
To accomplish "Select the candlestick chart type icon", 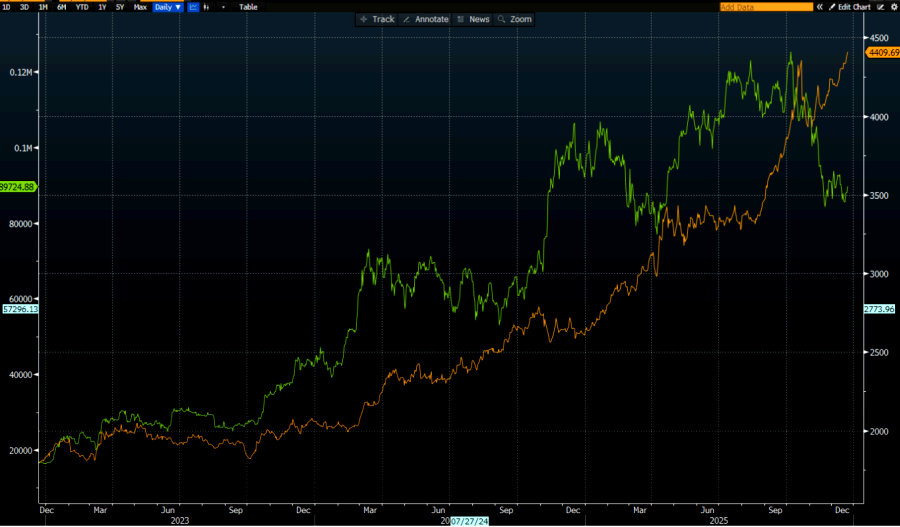I will click(207, 6).
